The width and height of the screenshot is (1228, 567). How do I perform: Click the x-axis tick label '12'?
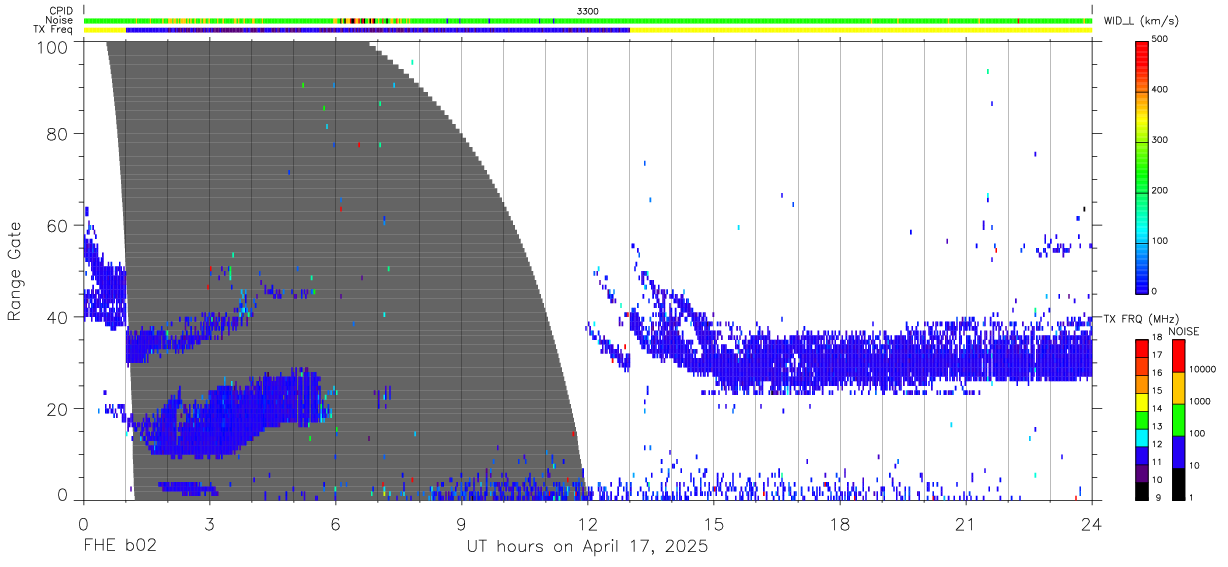point(587,523)
